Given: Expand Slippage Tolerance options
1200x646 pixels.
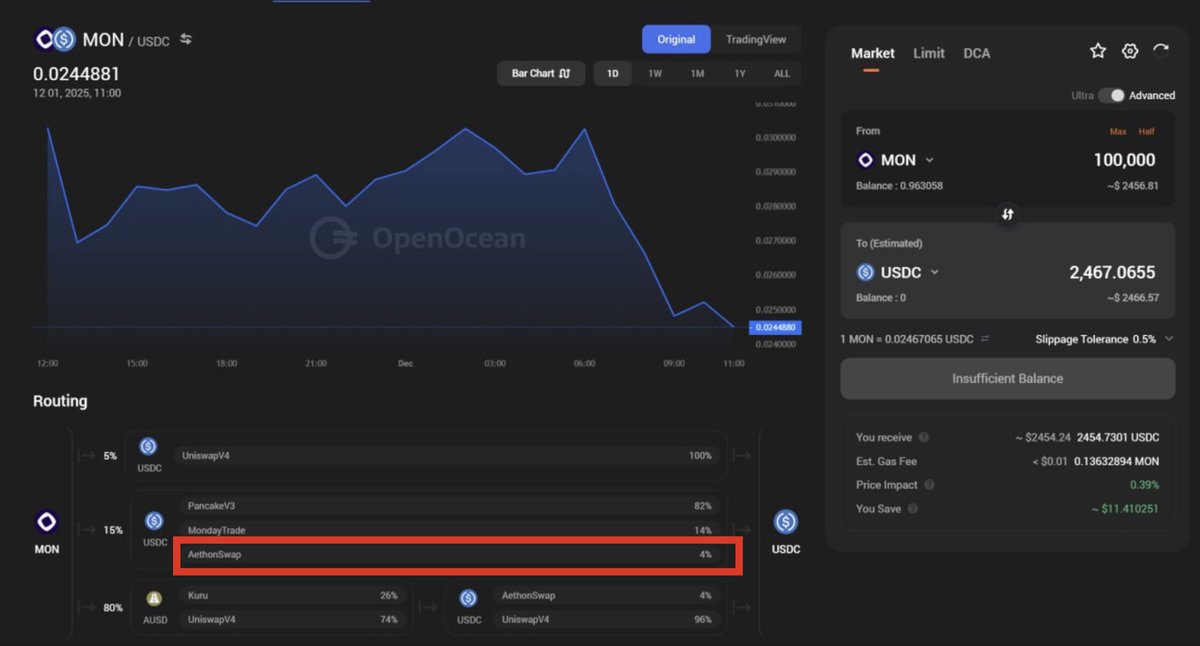Looking at the screenshot, I should point(1169,339).
